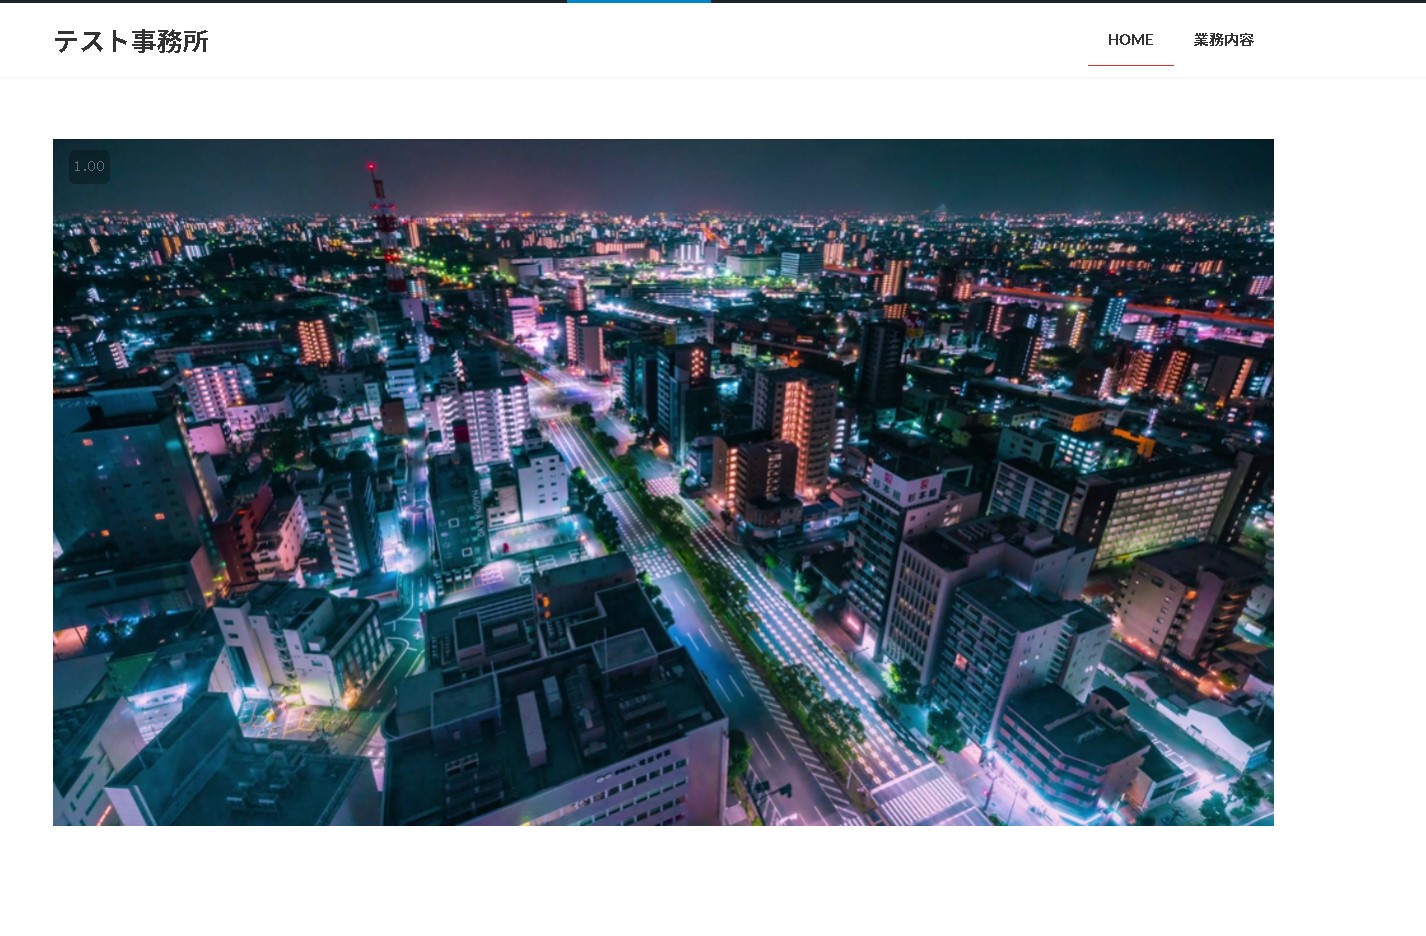Screen dimensions: 1426x936
Task: Activate the HOME tab with red underline
Action: coord(1130,40)
